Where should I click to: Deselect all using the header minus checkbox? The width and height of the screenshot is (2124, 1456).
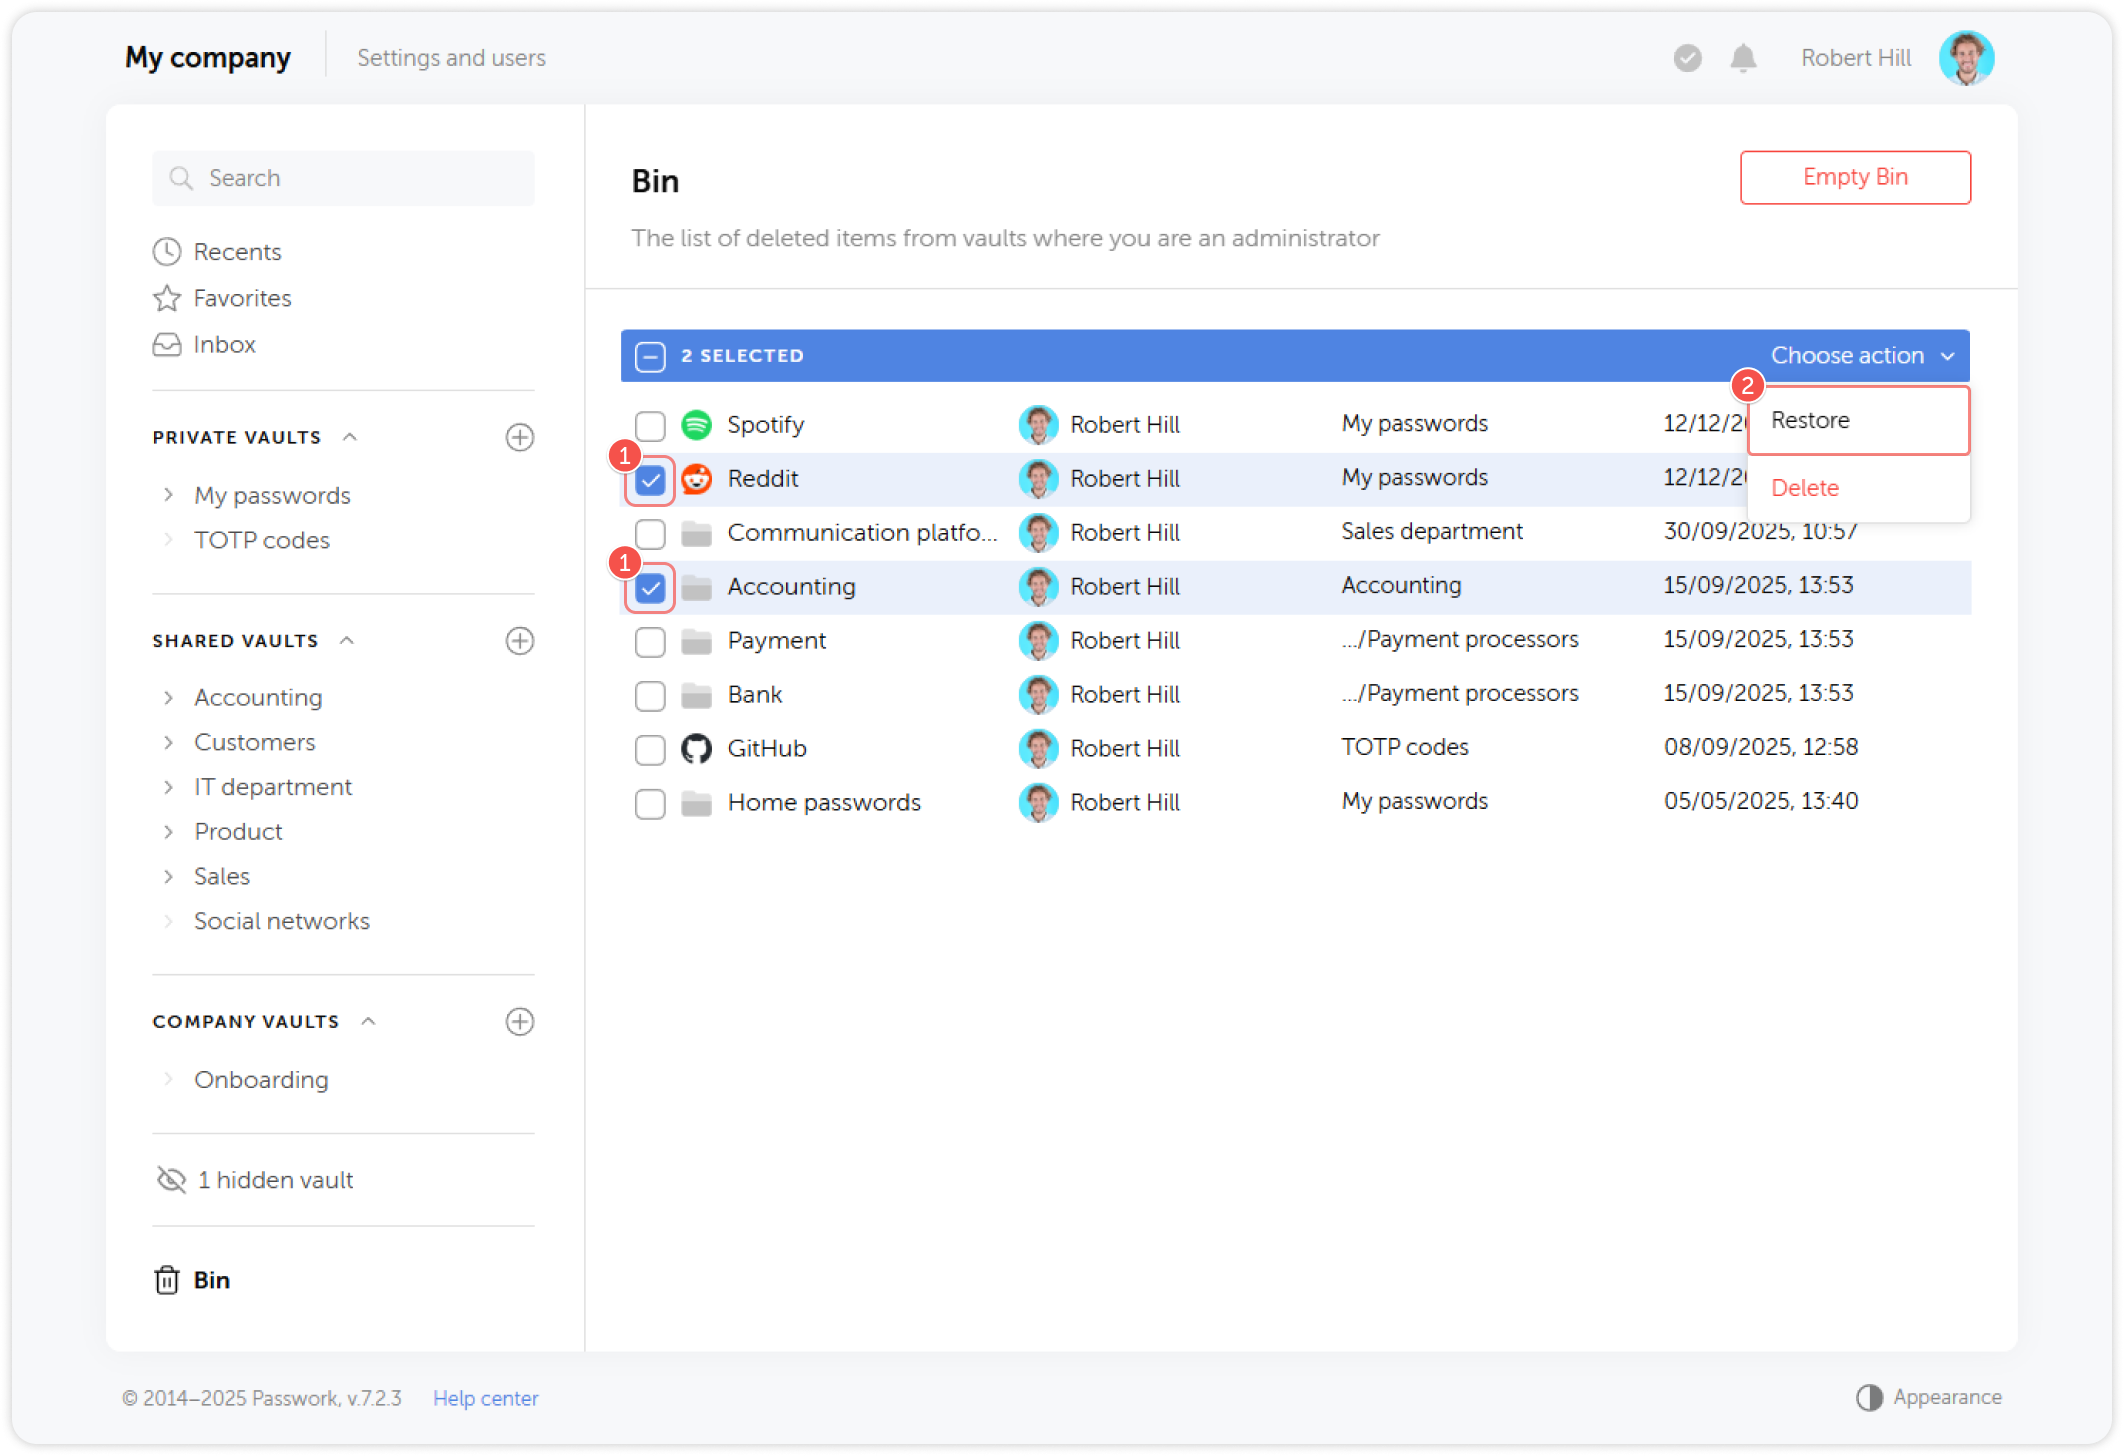[x=650, y=356]
